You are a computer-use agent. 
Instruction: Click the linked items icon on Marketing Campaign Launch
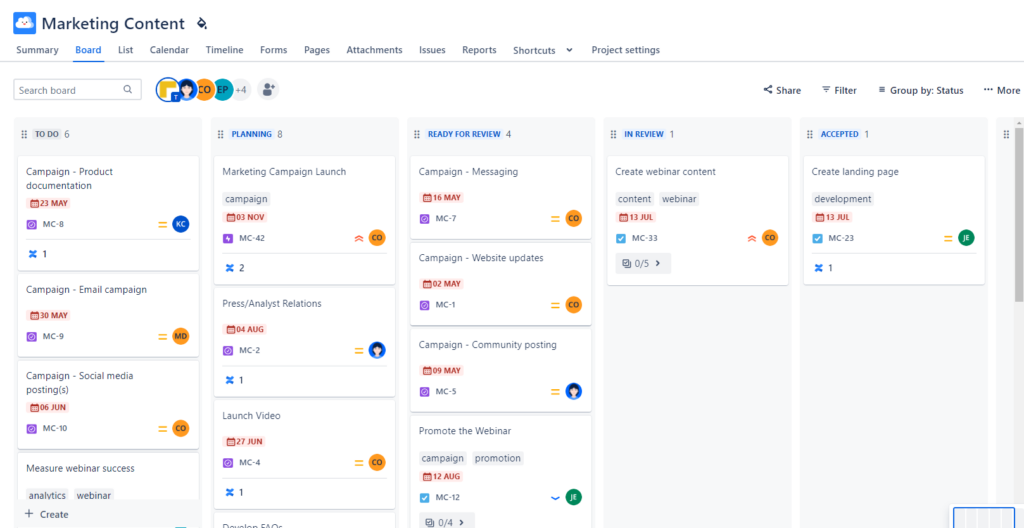[229, 268]
